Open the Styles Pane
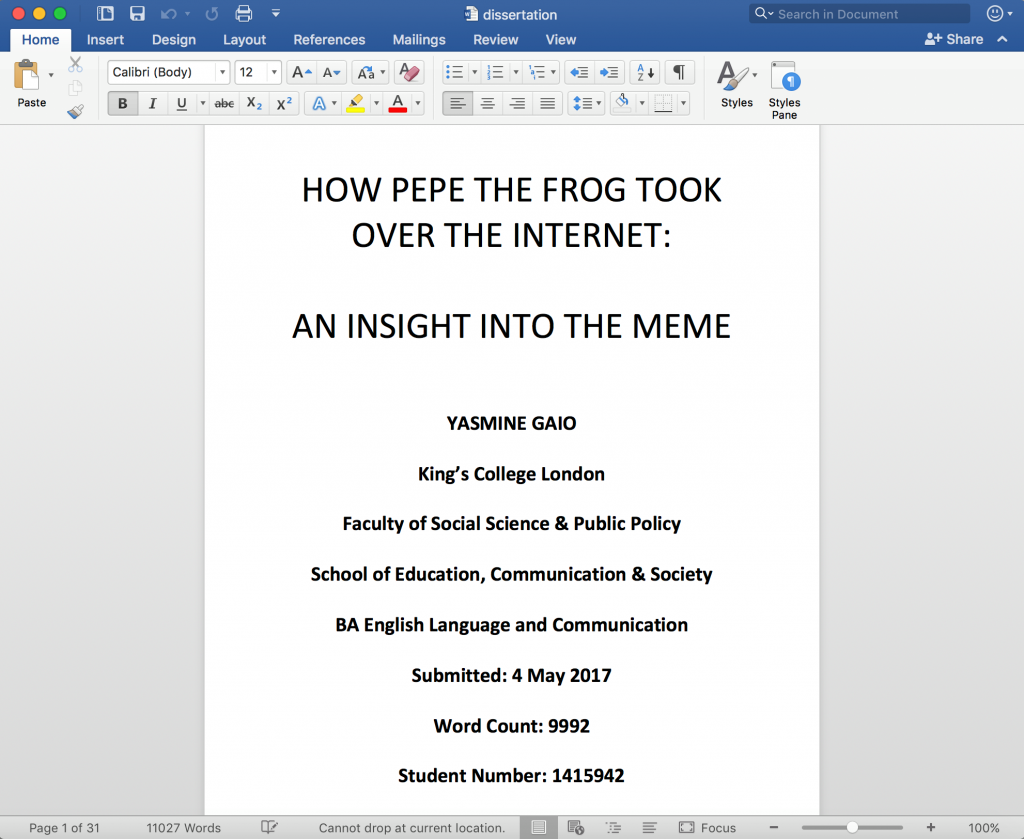The image size is (1024, 839). click(784, 90)
